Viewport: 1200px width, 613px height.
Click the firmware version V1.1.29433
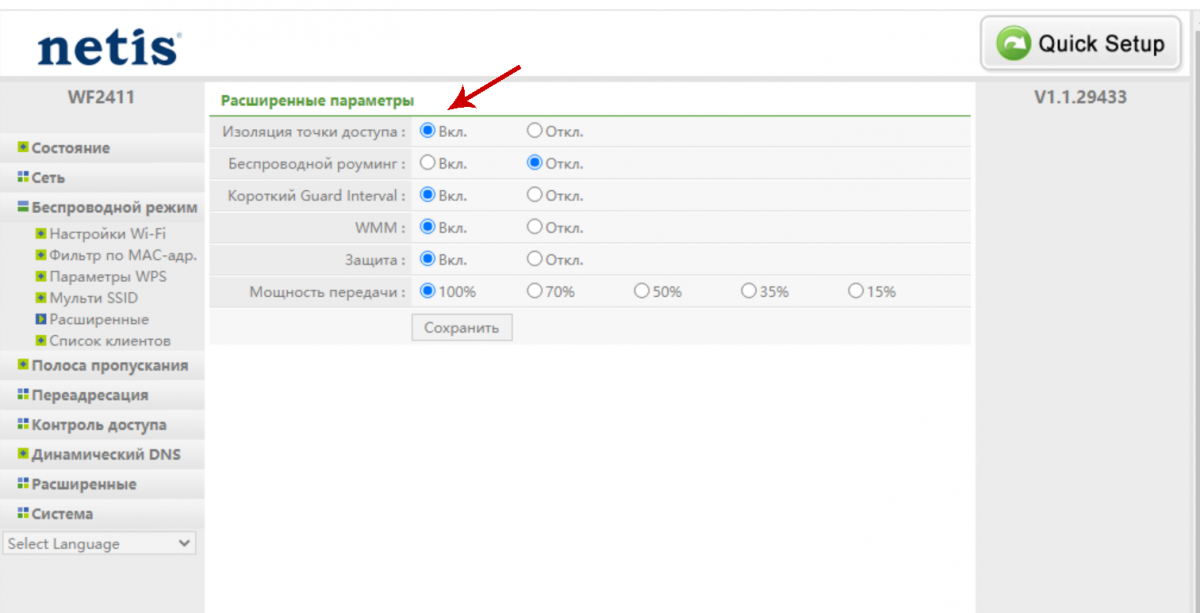click(x=1081, y=98)
